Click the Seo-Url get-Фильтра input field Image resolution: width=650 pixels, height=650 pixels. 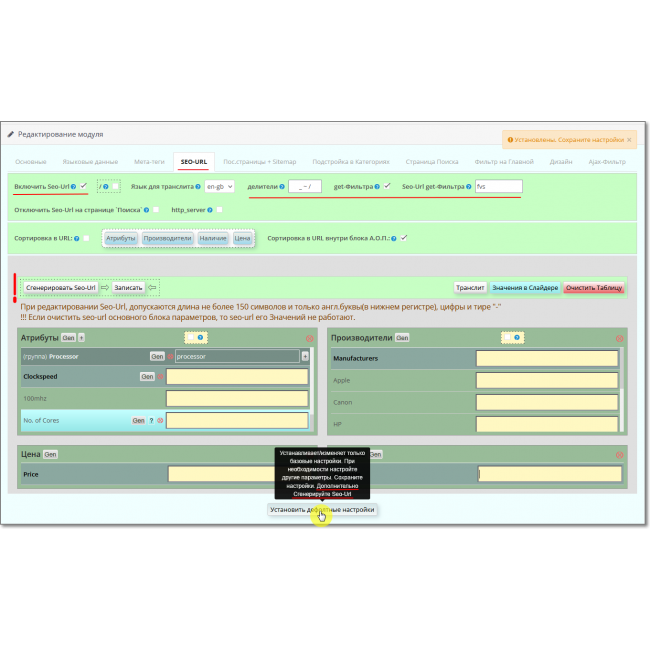pos(498,187)
